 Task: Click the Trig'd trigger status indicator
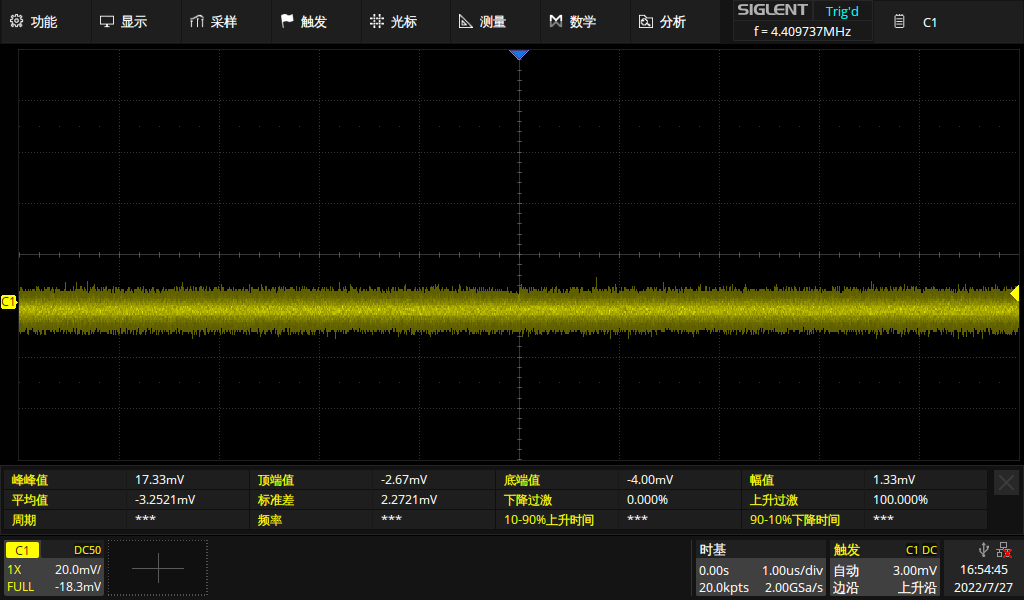click(x=841, y=11)
